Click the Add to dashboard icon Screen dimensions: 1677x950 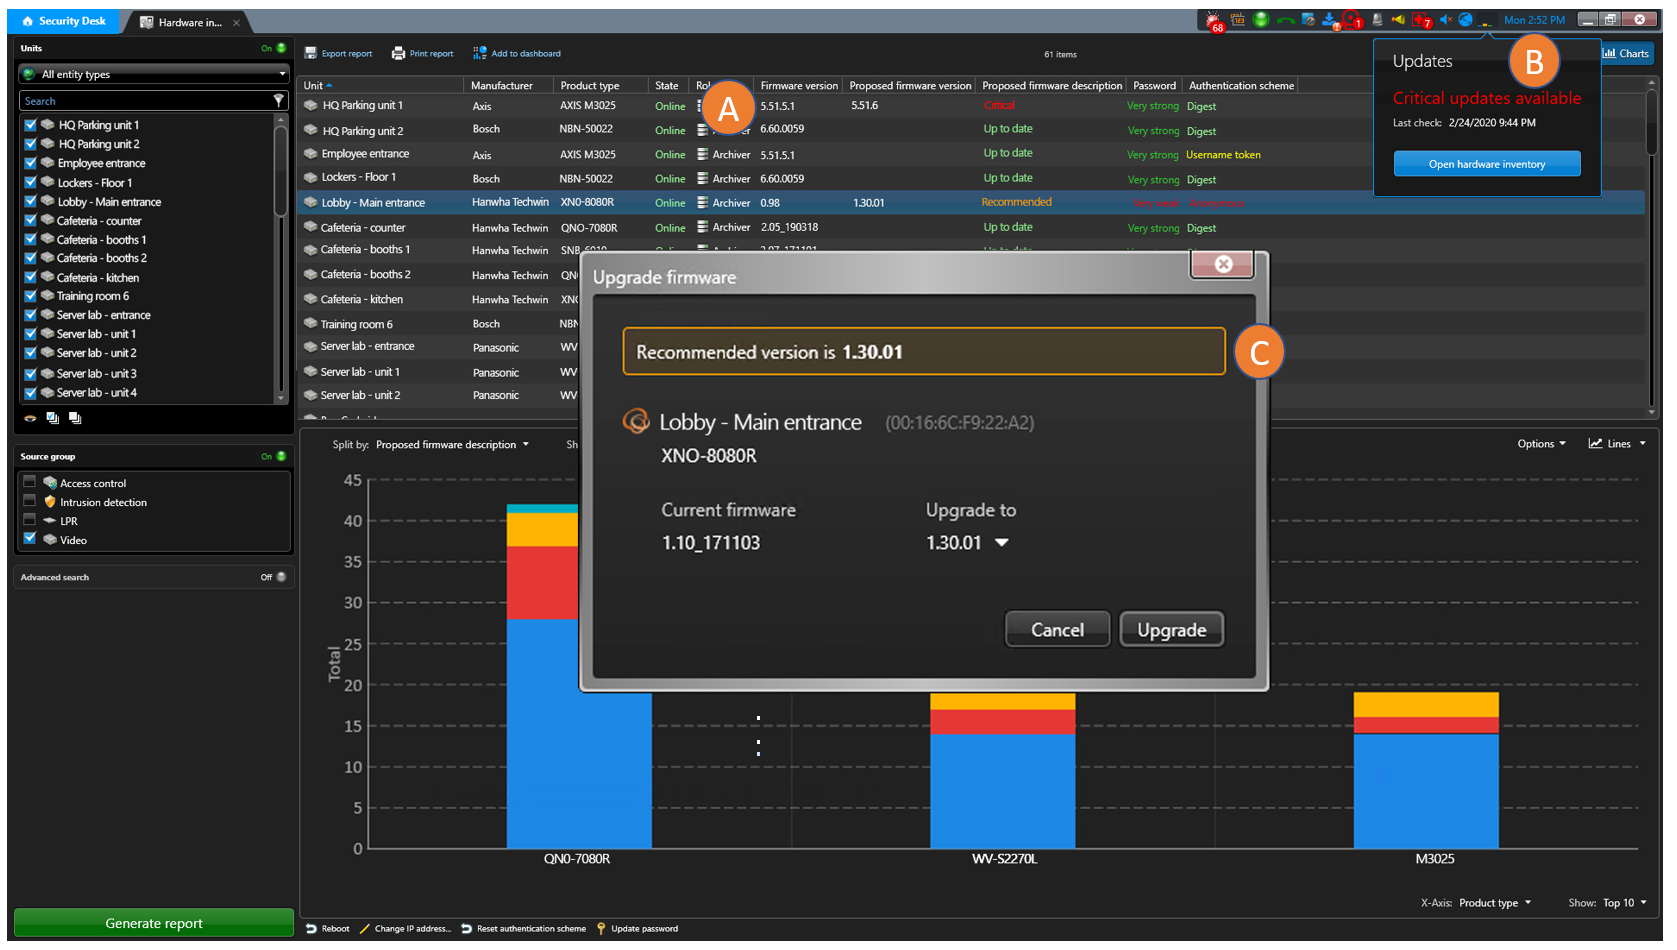point(481,53)
